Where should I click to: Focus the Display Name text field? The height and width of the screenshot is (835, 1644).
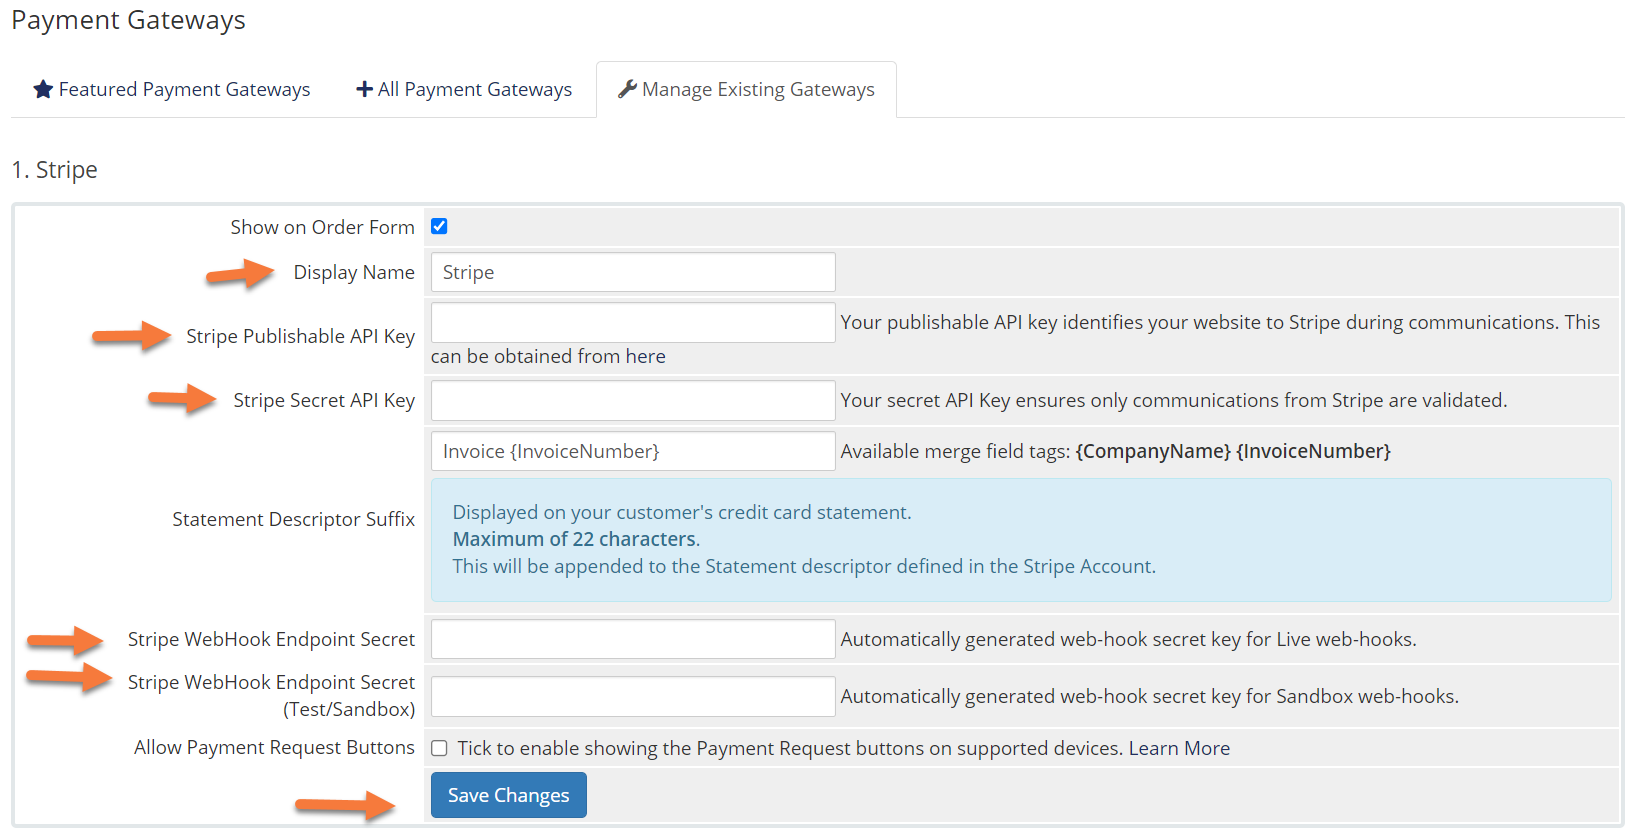pyautogui.click(x=632, y=273)
